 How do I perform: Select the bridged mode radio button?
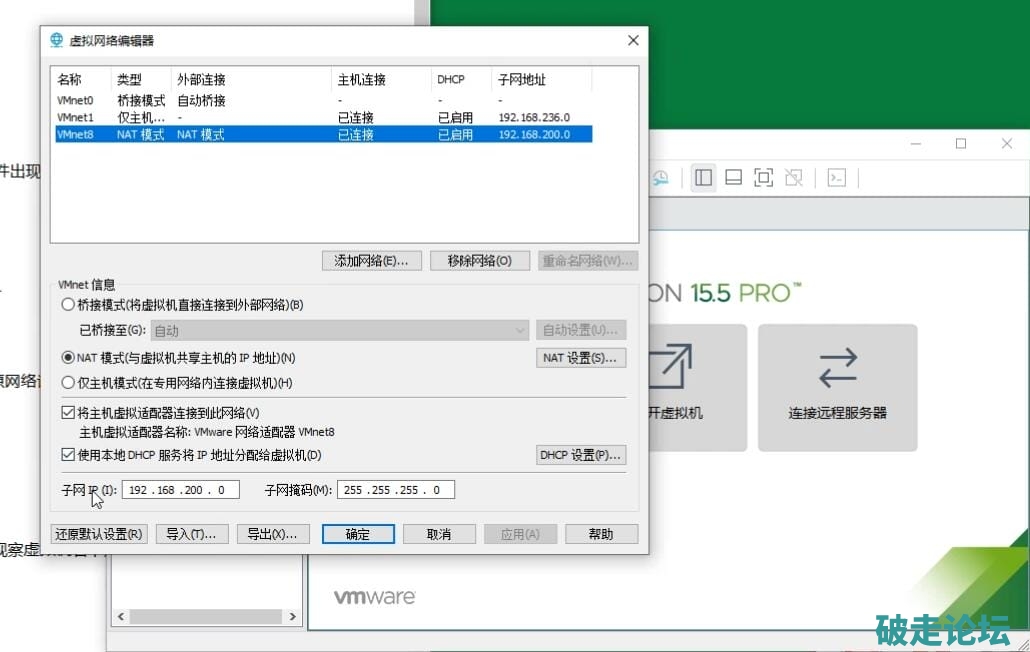[68, 305]
